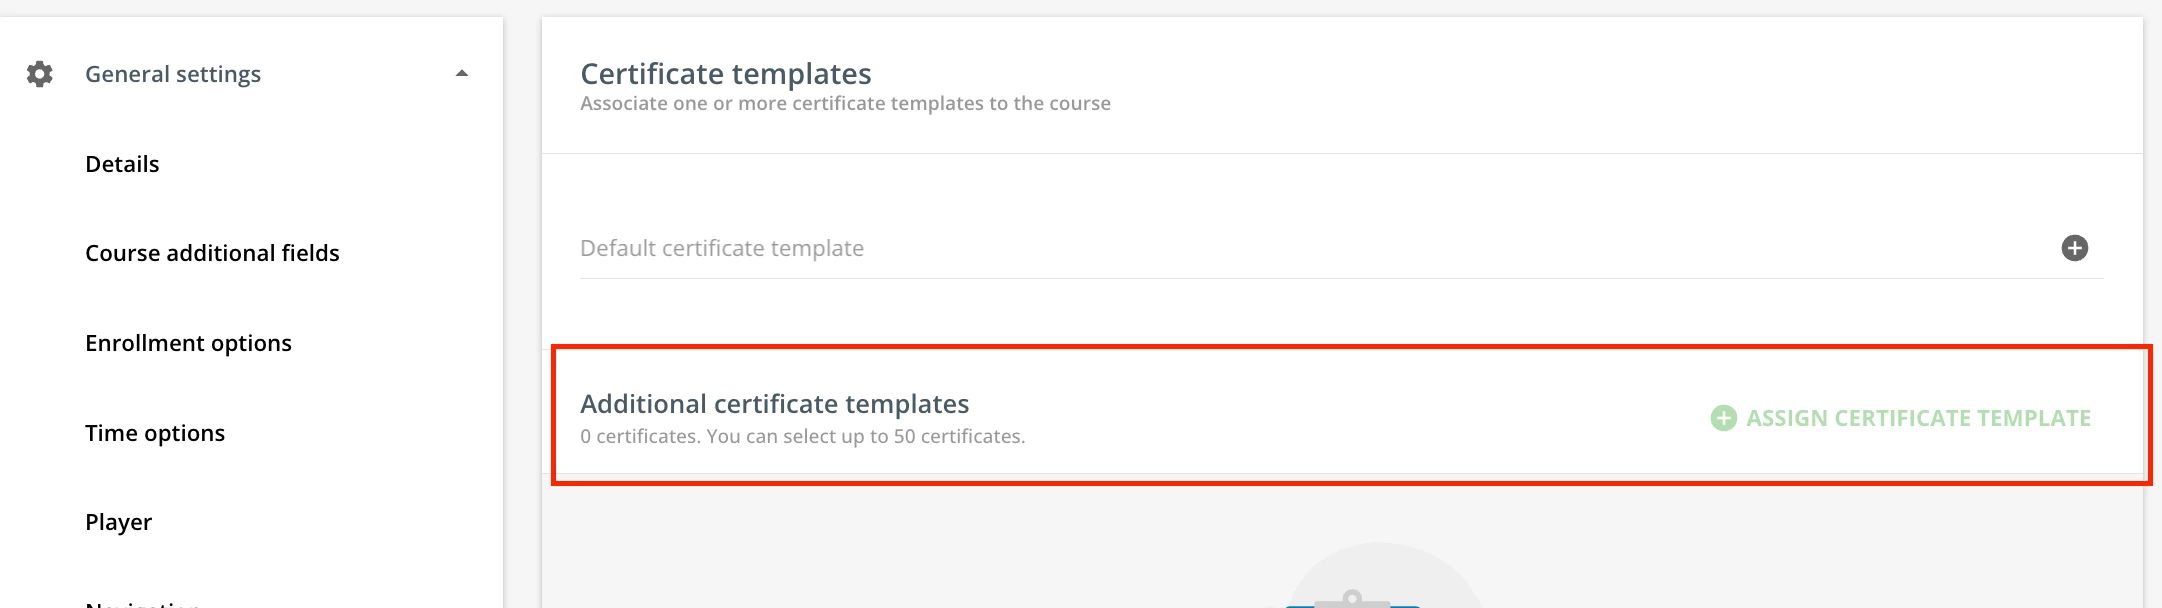The image size is (2162, 608).
Task: Click the 'Associate one or more' subtitle
Action: (845, 104)
